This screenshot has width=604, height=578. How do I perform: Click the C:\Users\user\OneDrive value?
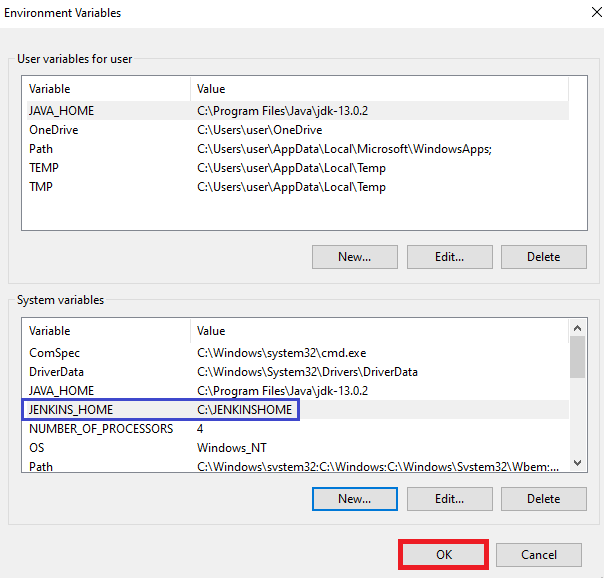click(x=259, y=130)
